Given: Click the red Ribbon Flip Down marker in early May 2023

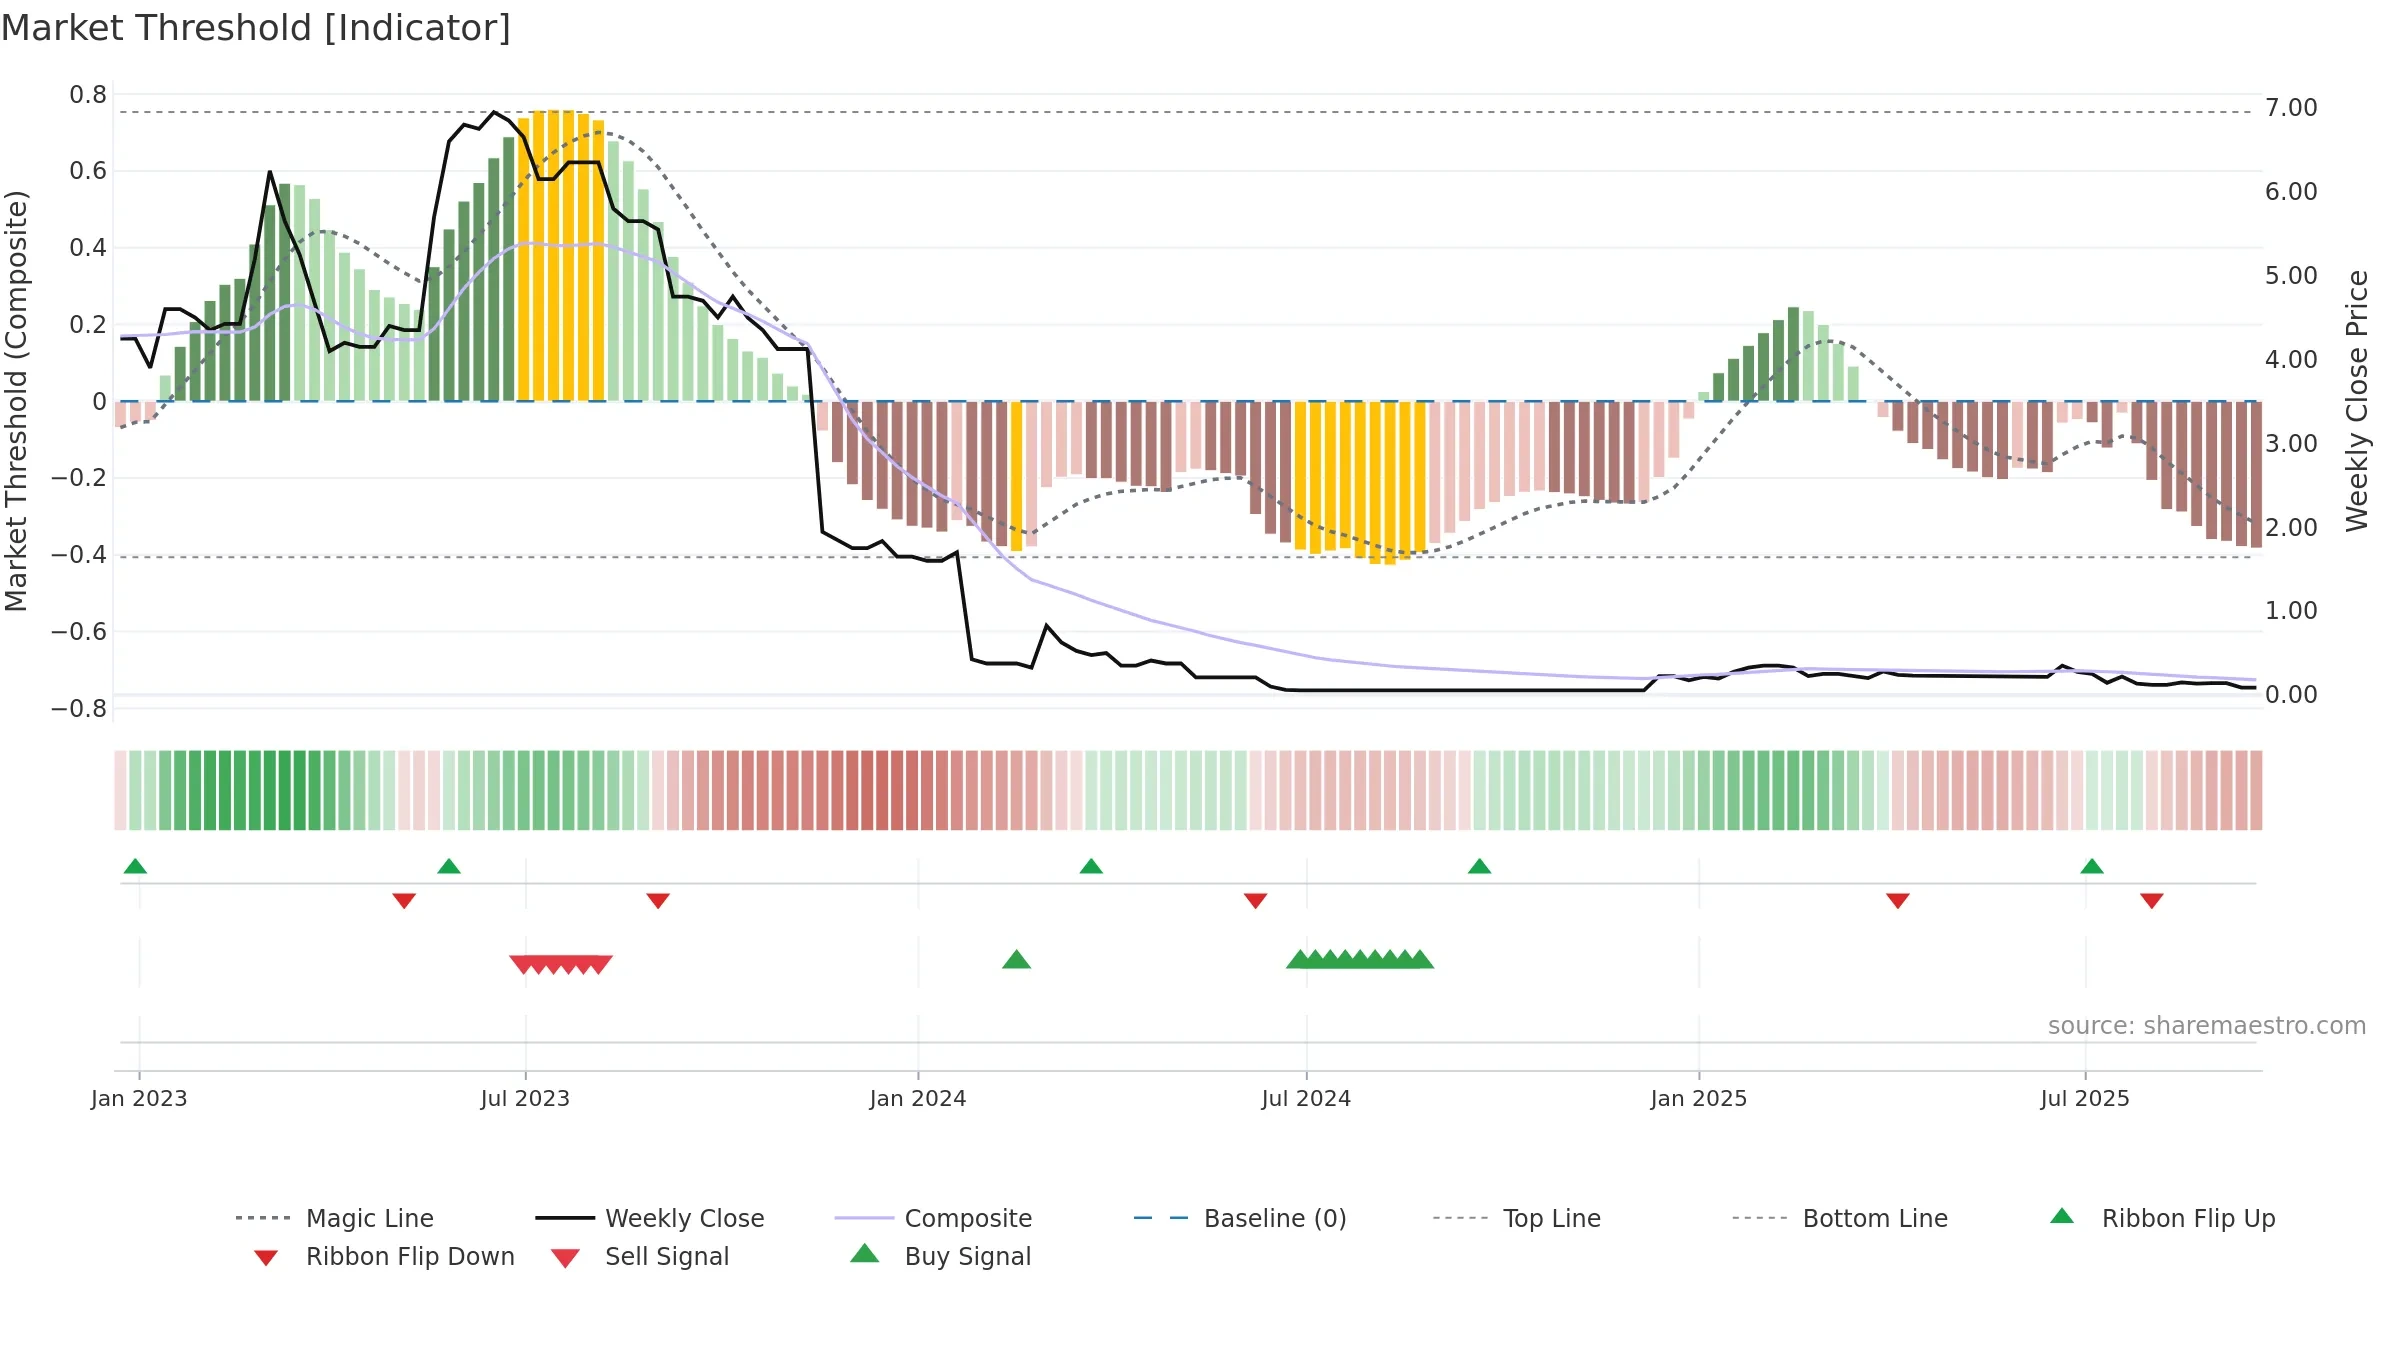Looking at the screenshot, I should 404,901.
